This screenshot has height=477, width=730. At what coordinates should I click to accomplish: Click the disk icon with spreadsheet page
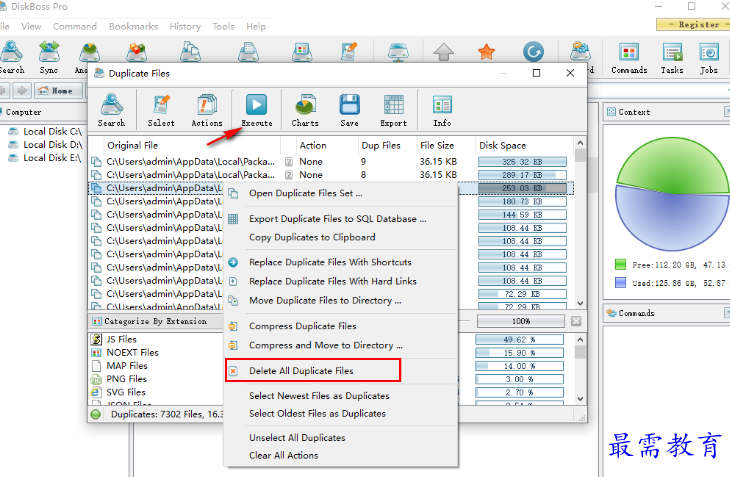coord(248,52)
